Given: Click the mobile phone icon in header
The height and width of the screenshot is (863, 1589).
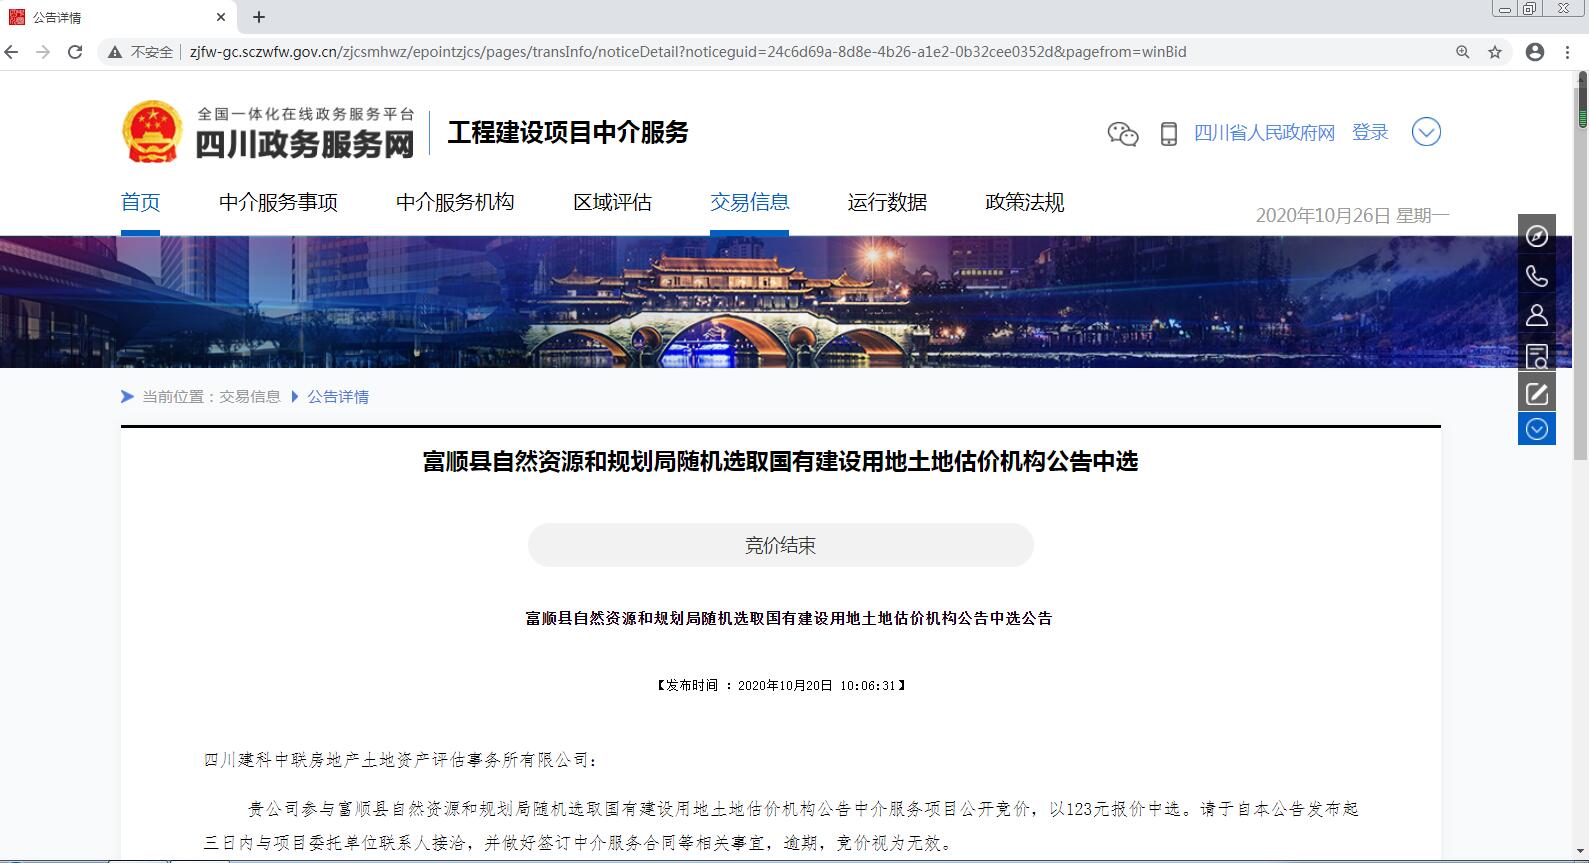Looking at the screenshot, I should [x=1168, y=133].
